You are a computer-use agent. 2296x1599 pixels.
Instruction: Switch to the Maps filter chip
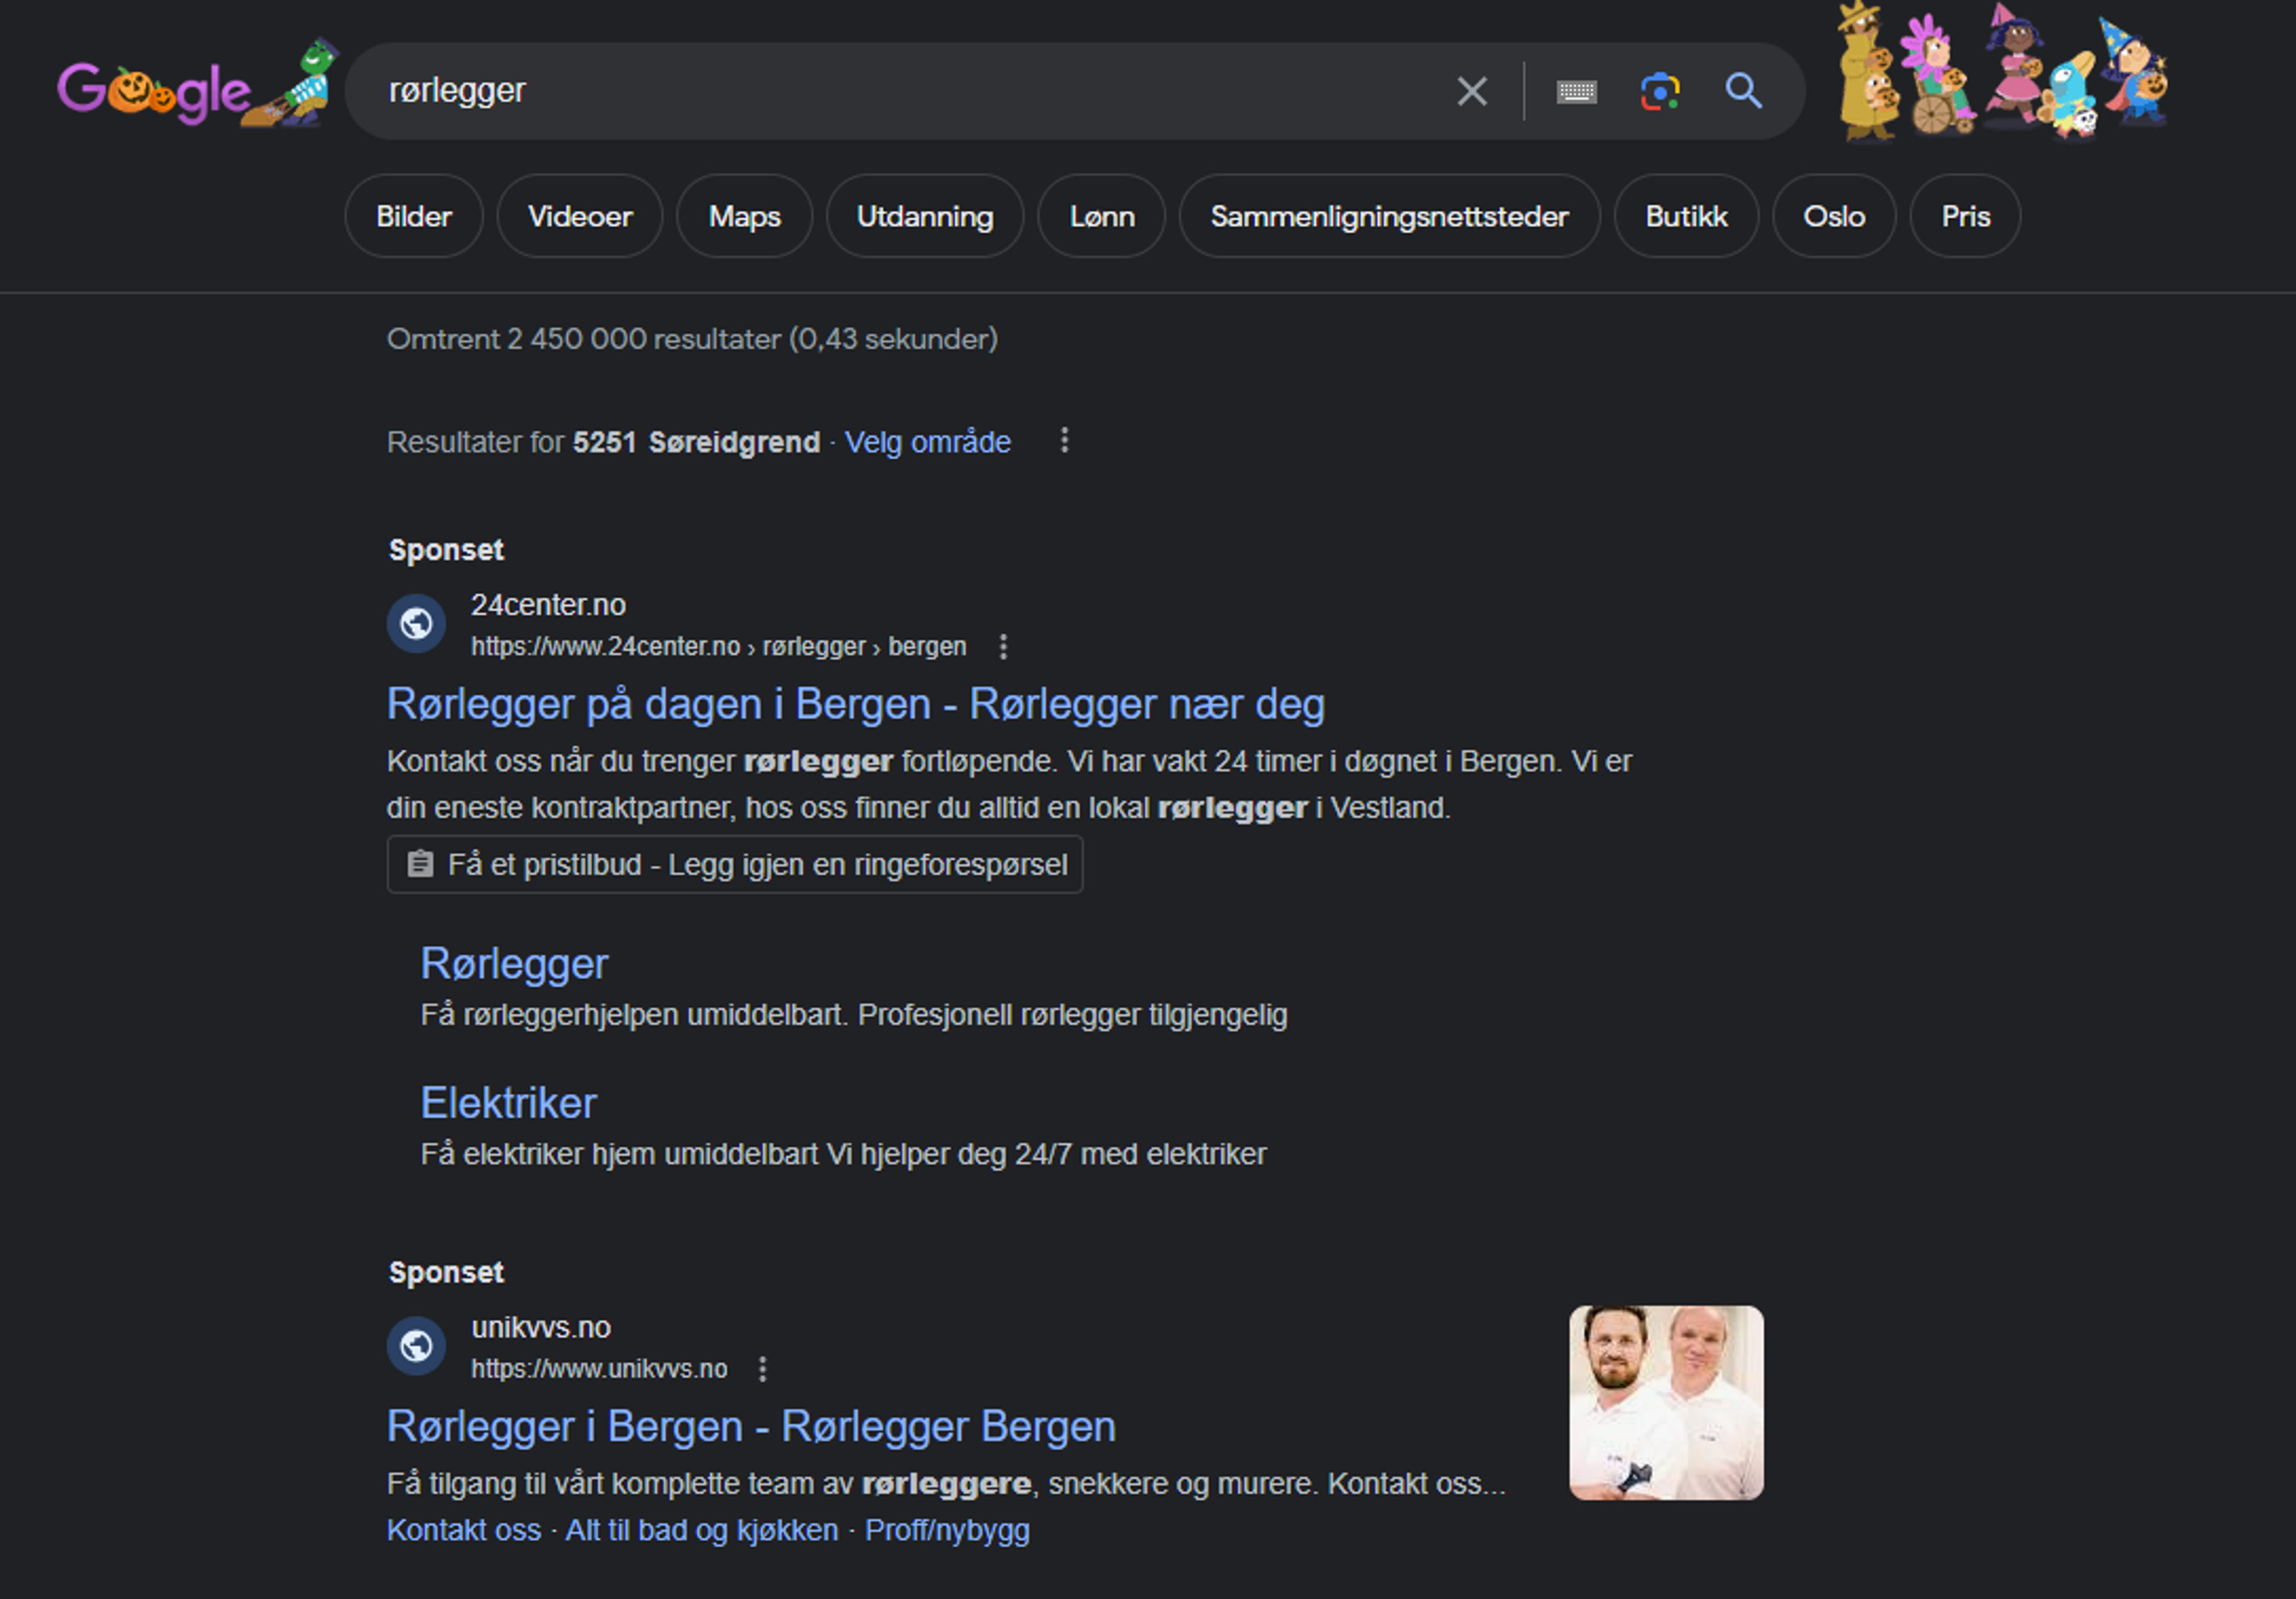coord(745,216)
